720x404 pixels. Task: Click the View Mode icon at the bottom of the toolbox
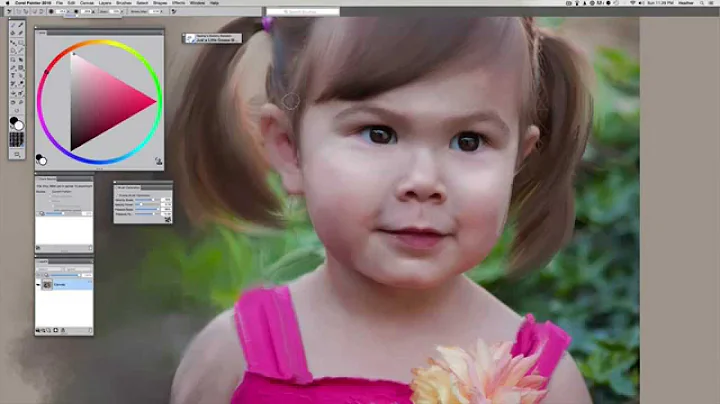pyautogui.click(x=17, y=155)
